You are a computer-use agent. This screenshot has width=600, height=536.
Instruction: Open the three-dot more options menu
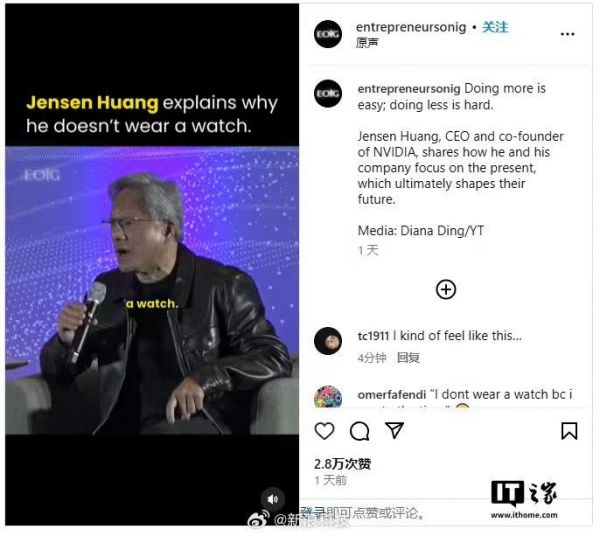point(567,34)
